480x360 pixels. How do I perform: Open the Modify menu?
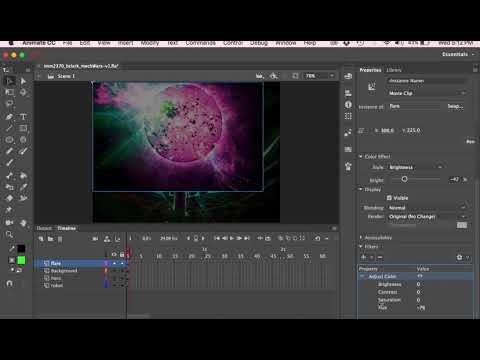coord(150,43)
